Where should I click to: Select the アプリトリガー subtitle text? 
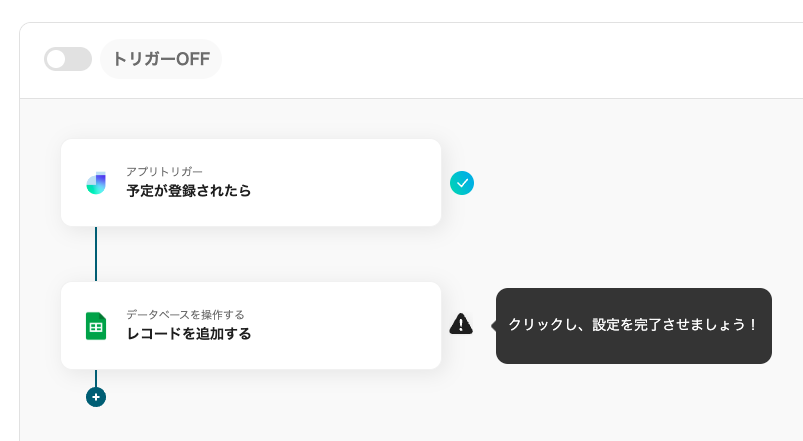(x=165, y=172)
